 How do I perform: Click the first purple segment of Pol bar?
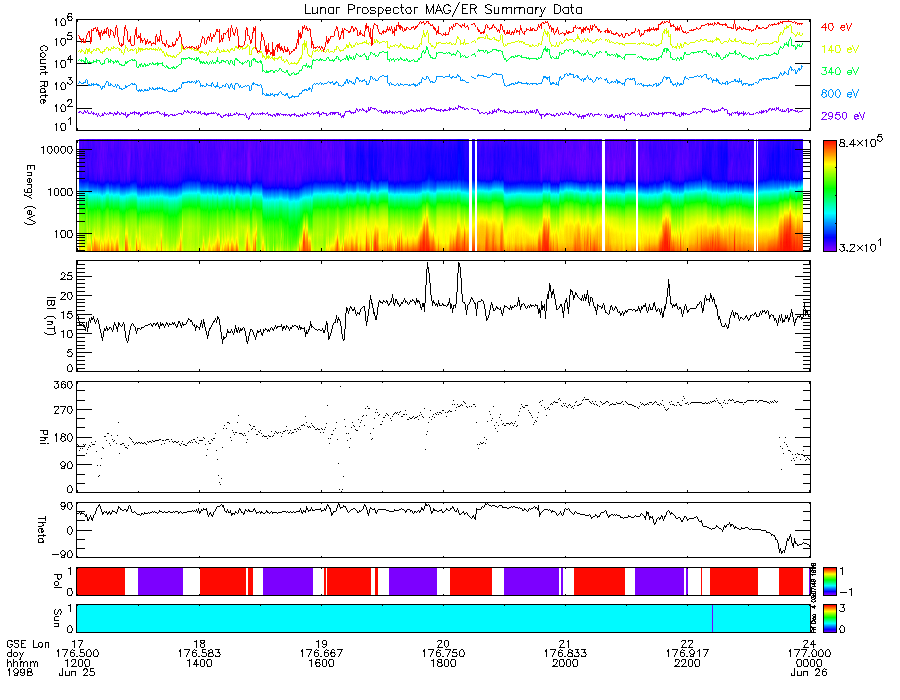tap(160, 581)
